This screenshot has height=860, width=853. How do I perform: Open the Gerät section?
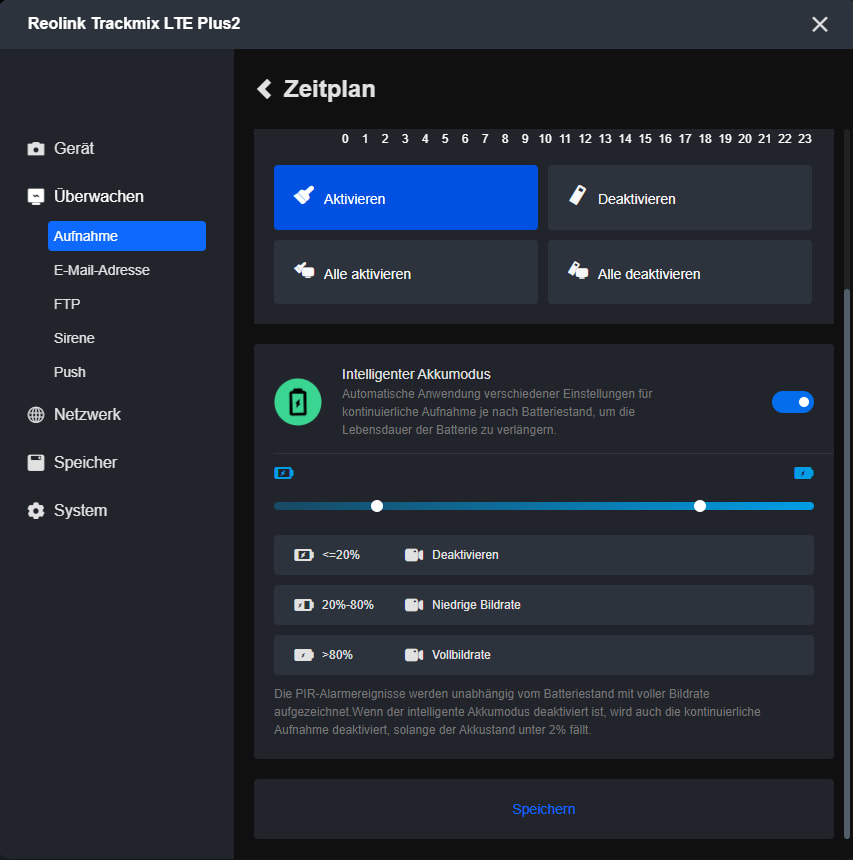pyautogui.click(x=74, y=149)
